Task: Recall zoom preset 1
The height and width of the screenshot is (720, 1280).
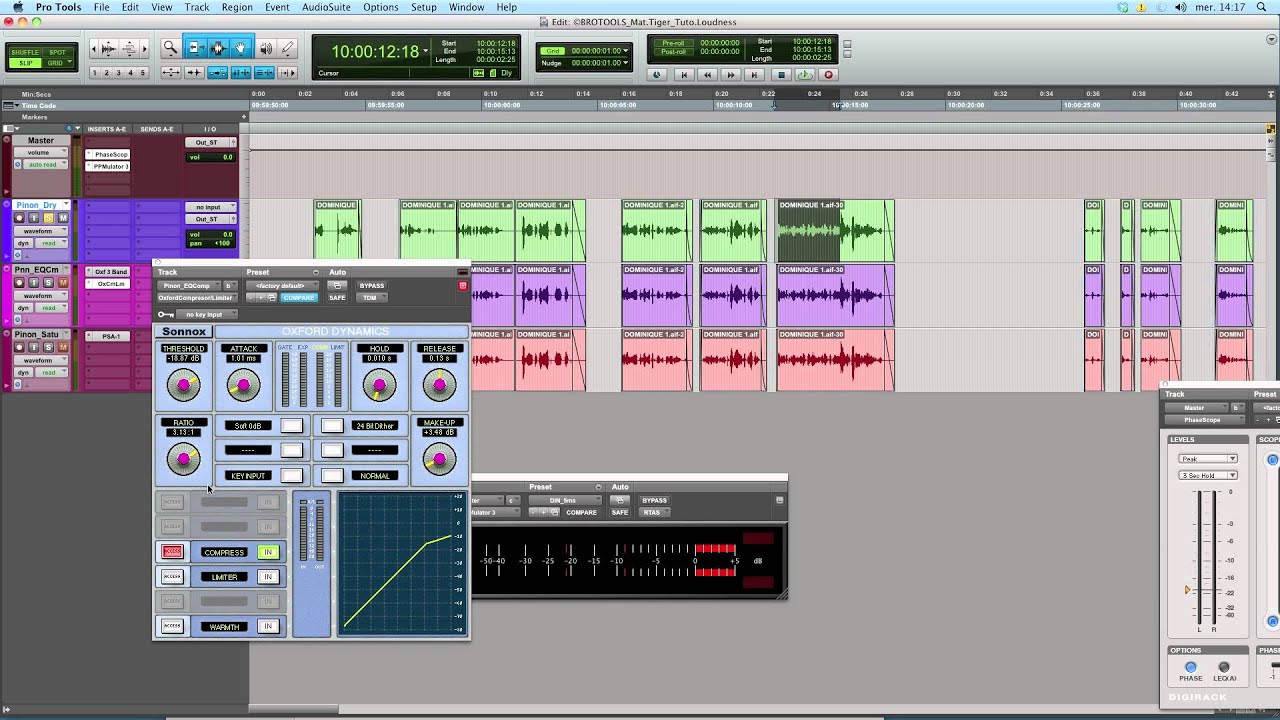Action: [x=95, y=73]
